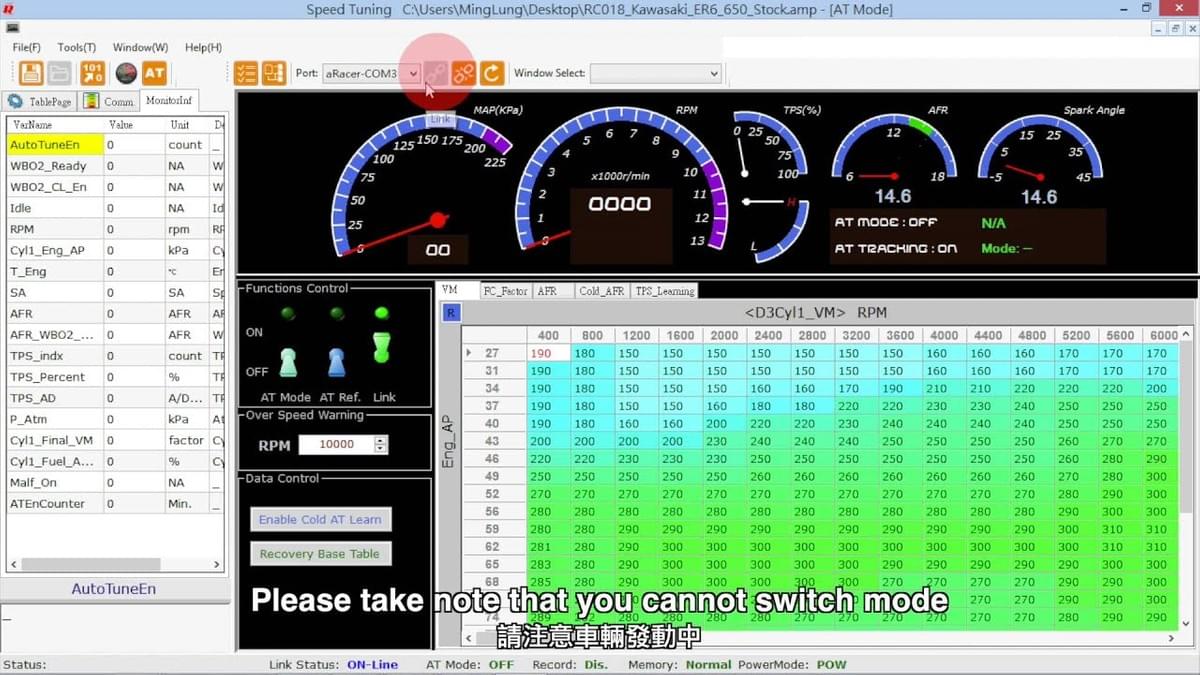Click the 281 cell in row 62
Screen dimensions: 1200x675
pyautogui.click(x=548, y=547)
